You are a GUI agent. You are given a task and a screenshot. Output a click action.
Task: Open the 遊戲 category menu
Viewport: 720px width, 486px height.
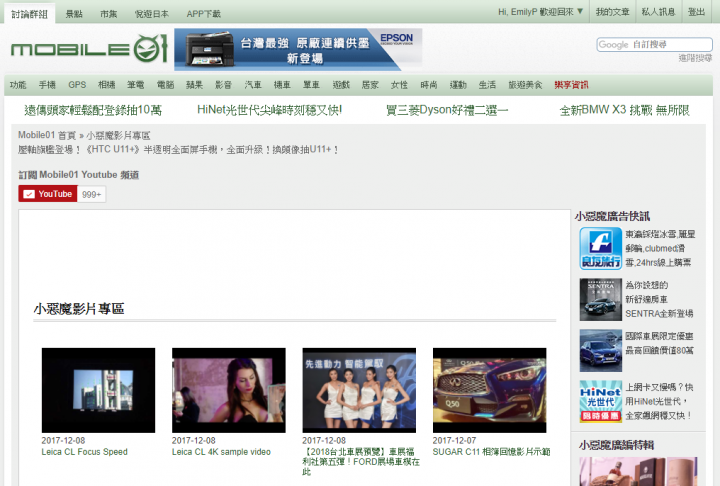click(x=341, y=85)
